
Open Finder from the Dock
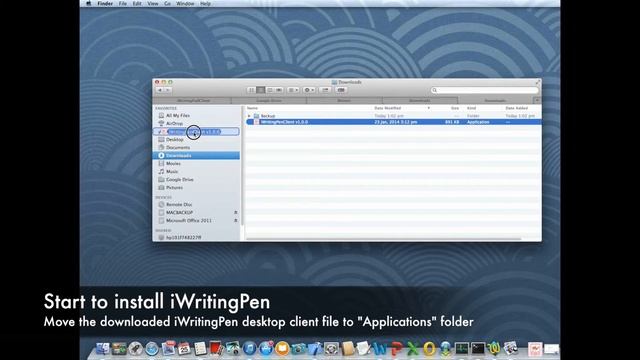coord(102,349)
